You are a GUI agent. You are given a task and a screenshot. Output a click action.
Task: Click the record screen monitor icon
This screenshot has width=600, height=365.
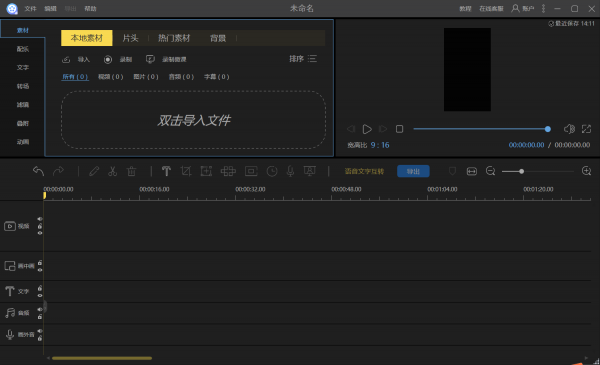click(150, 59)
